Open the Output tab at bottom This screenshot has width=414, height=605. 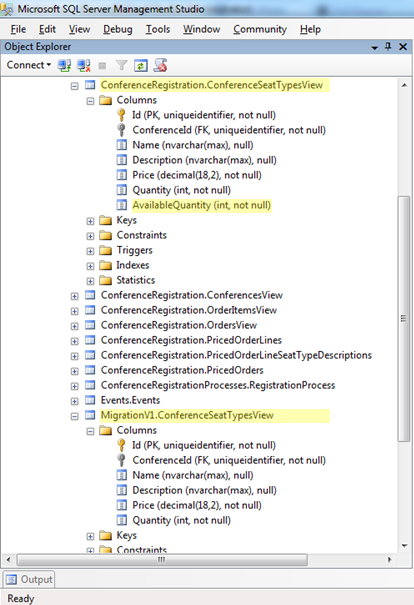pos(29,579)
